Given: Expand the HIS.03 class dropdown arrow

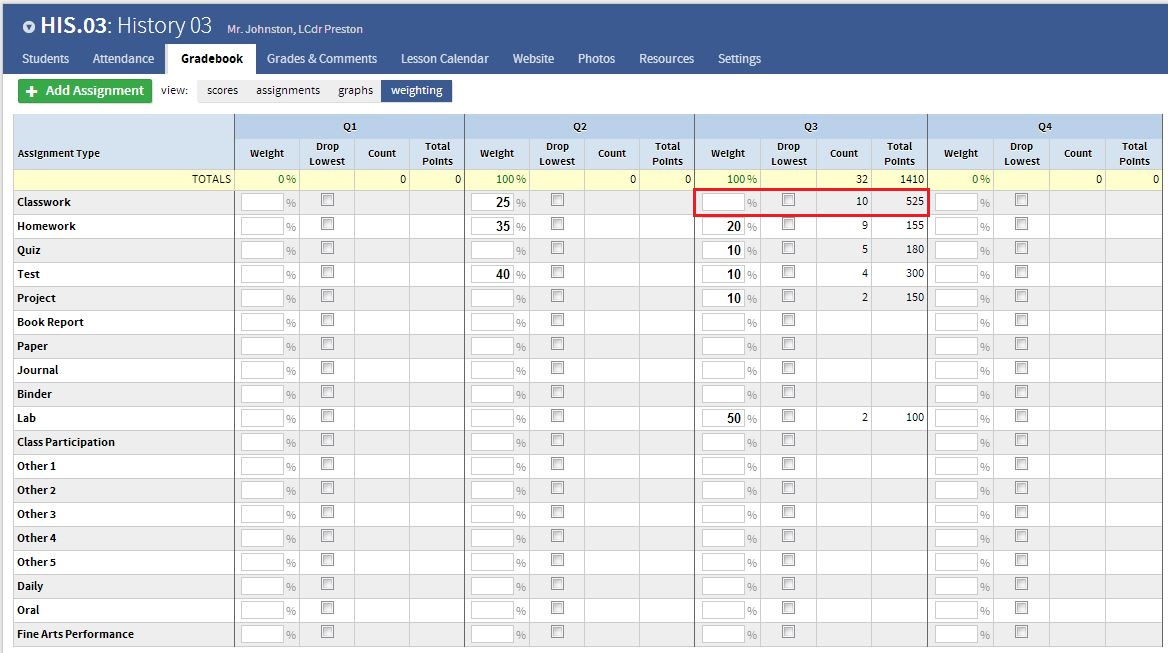Looking at the screenshot, I should [x=28, y=27].
